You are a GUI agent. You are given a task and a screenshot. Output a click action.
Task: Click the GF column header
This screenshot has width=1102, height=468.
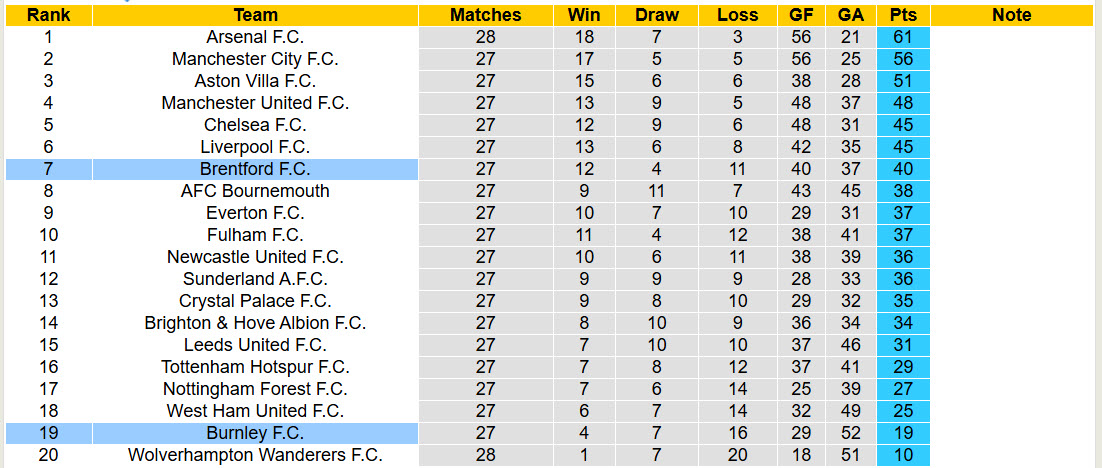(801, 15)
